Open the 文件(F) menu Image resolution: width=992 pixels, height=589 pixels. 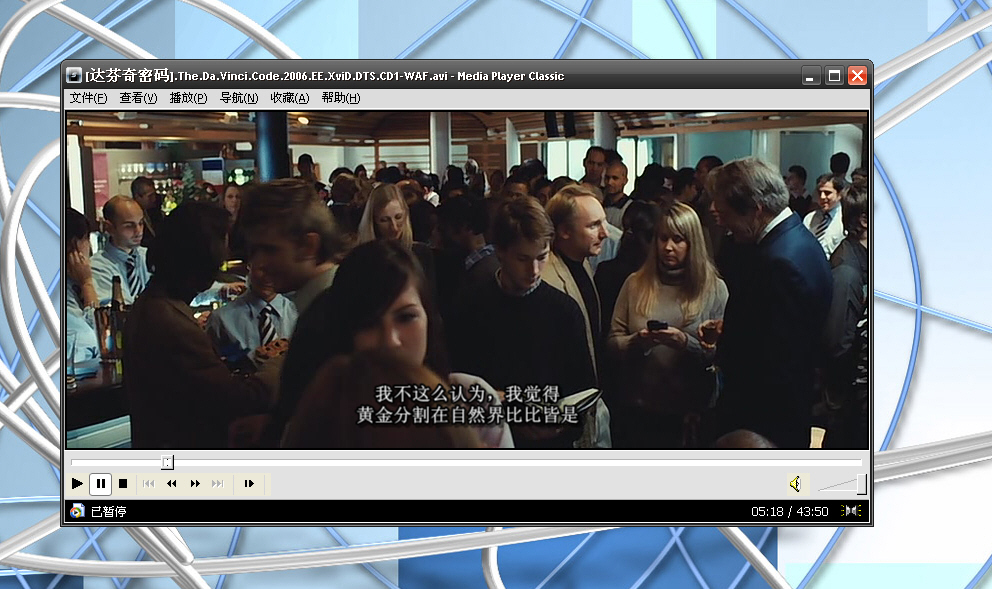(x=88, y=98)
